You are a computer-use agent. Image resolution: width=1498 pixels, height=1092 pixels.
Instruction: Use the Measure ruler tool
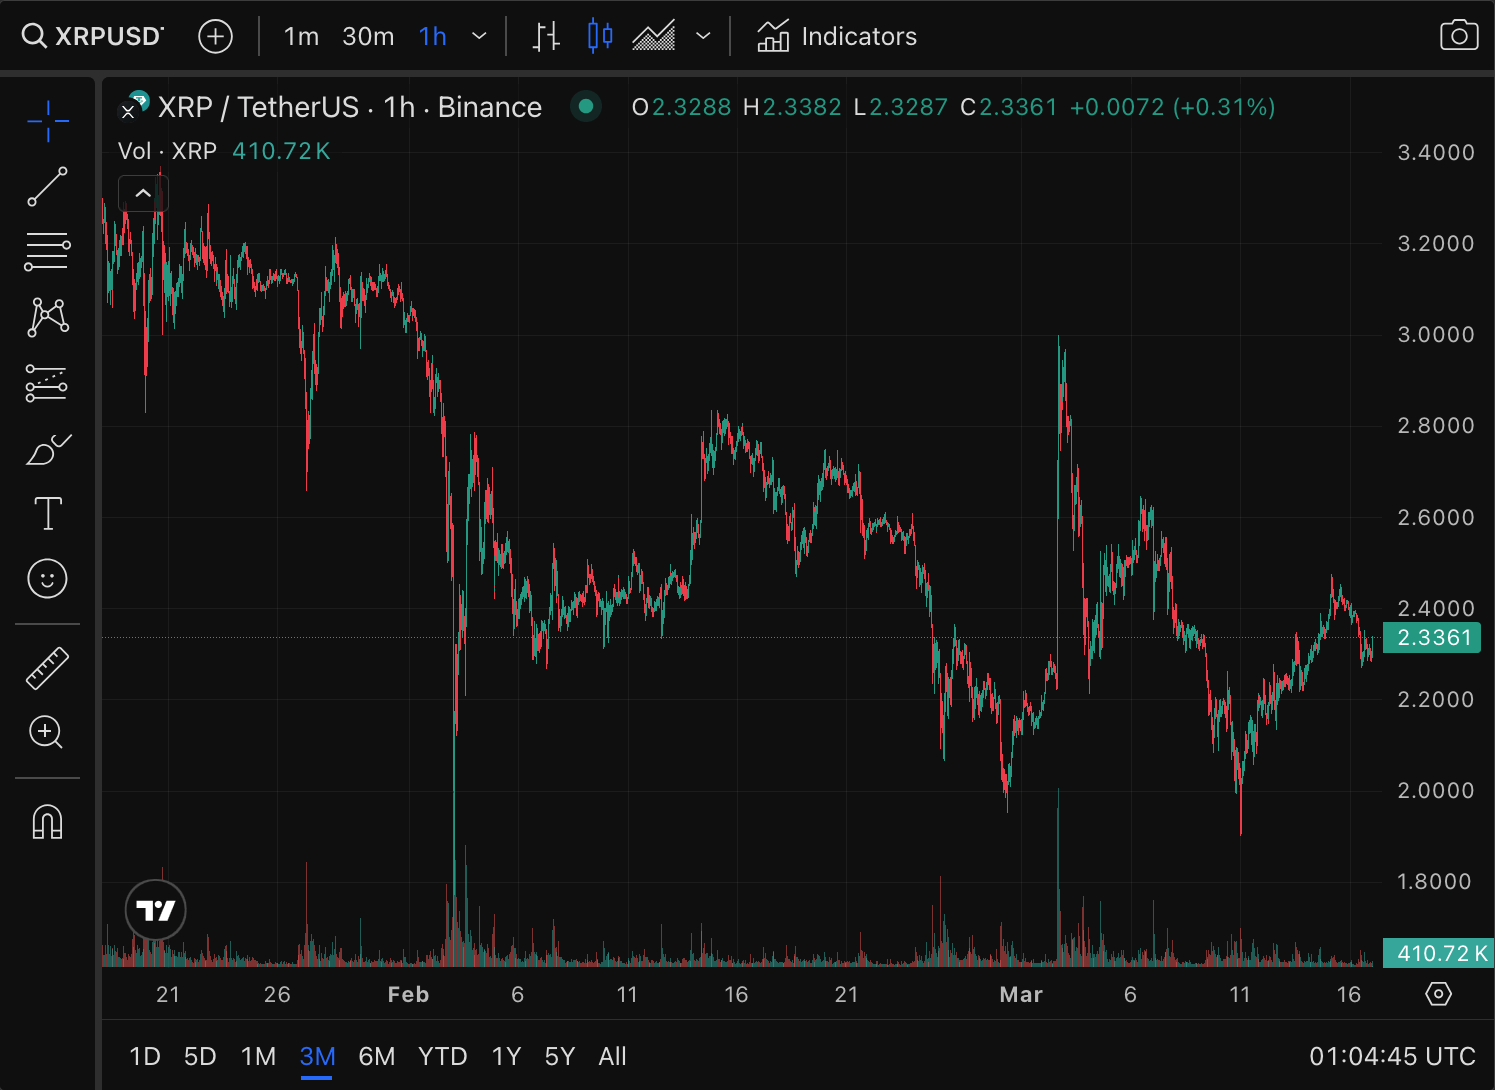pos(47,667)
